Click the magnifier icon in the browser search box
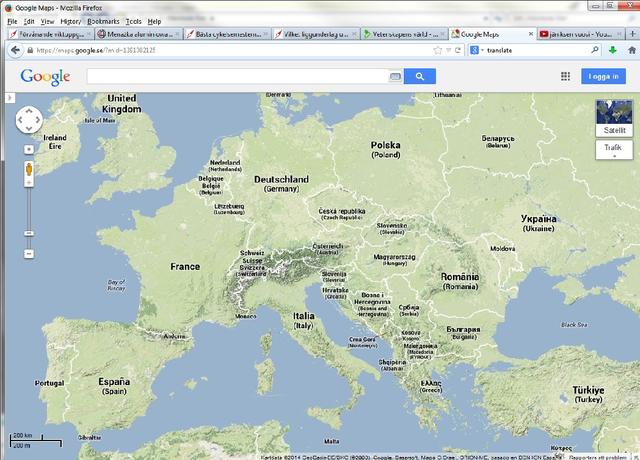 [595, 50]
